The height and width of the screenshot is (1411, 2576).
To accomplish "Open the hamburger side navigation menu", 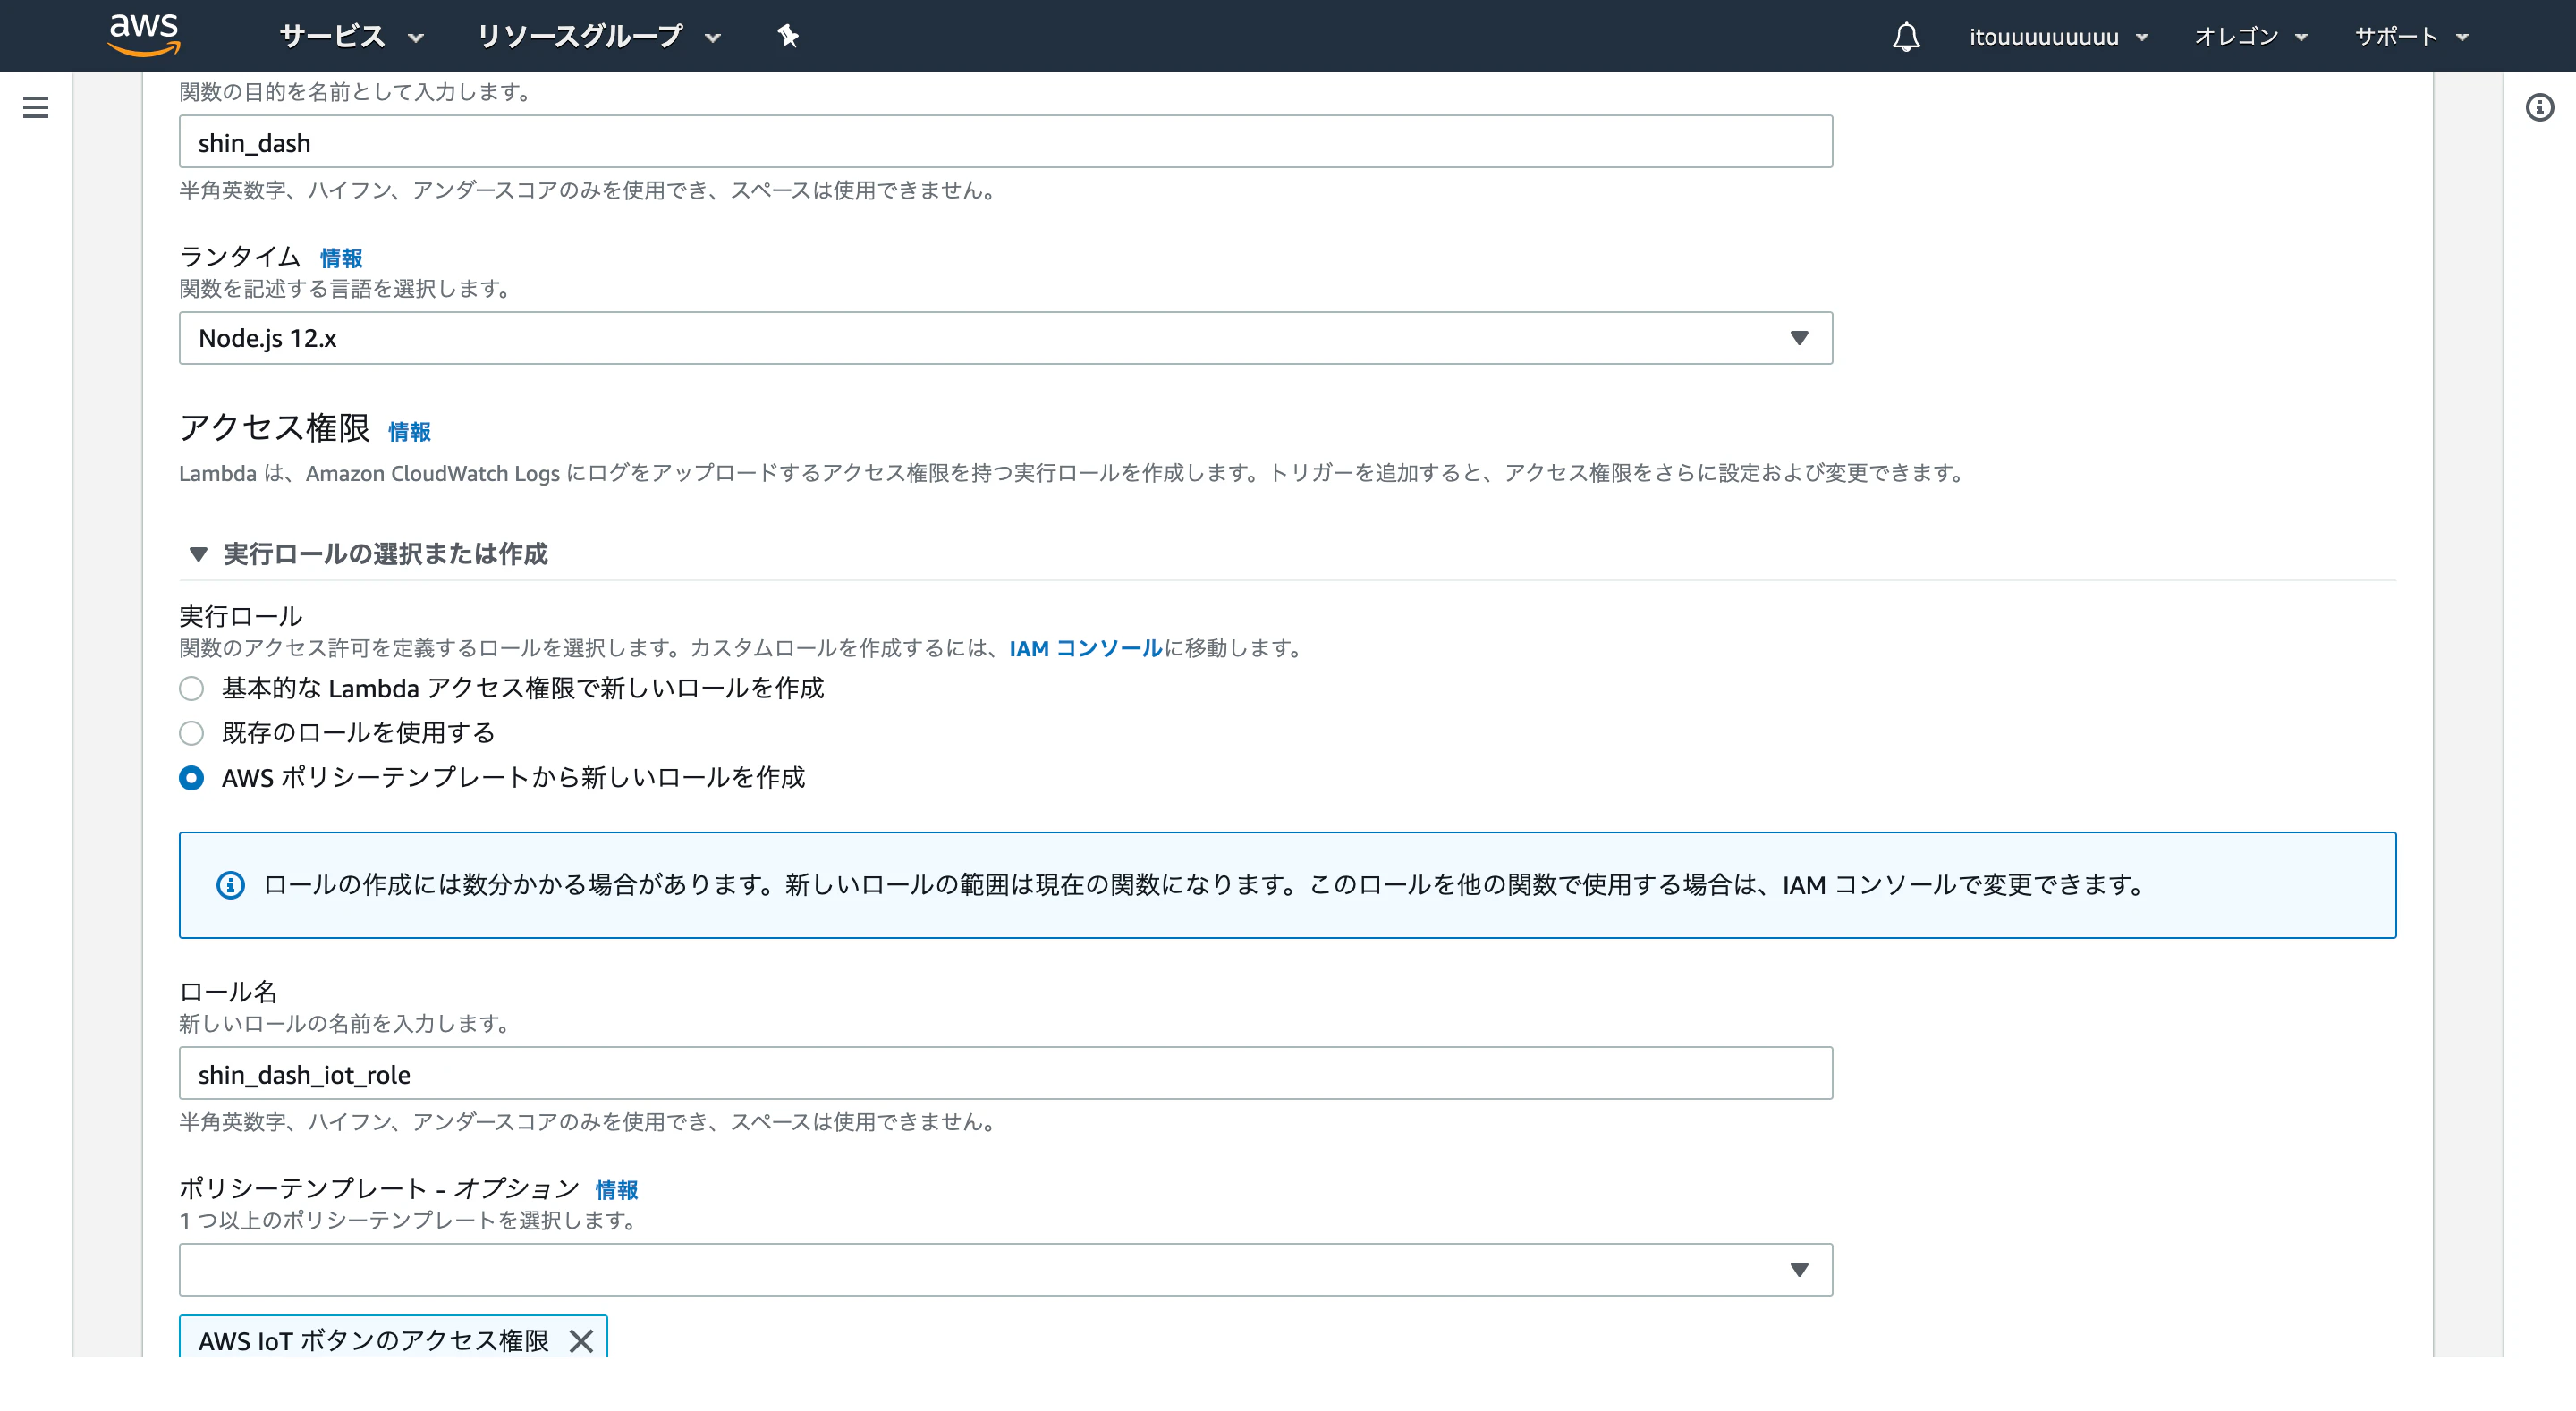I will pos(36,107).
